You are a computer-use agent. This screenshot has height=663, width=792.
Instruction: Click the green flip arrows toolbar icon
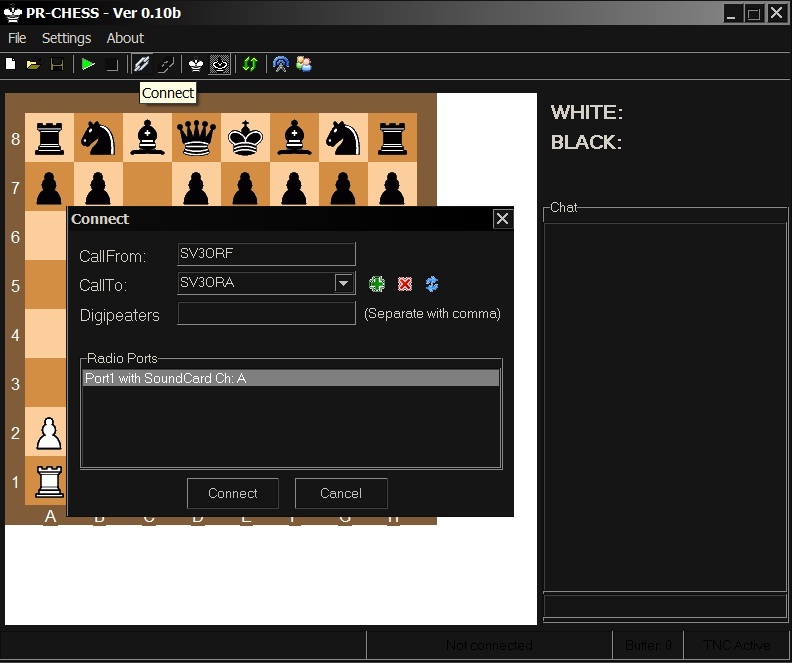250,65
